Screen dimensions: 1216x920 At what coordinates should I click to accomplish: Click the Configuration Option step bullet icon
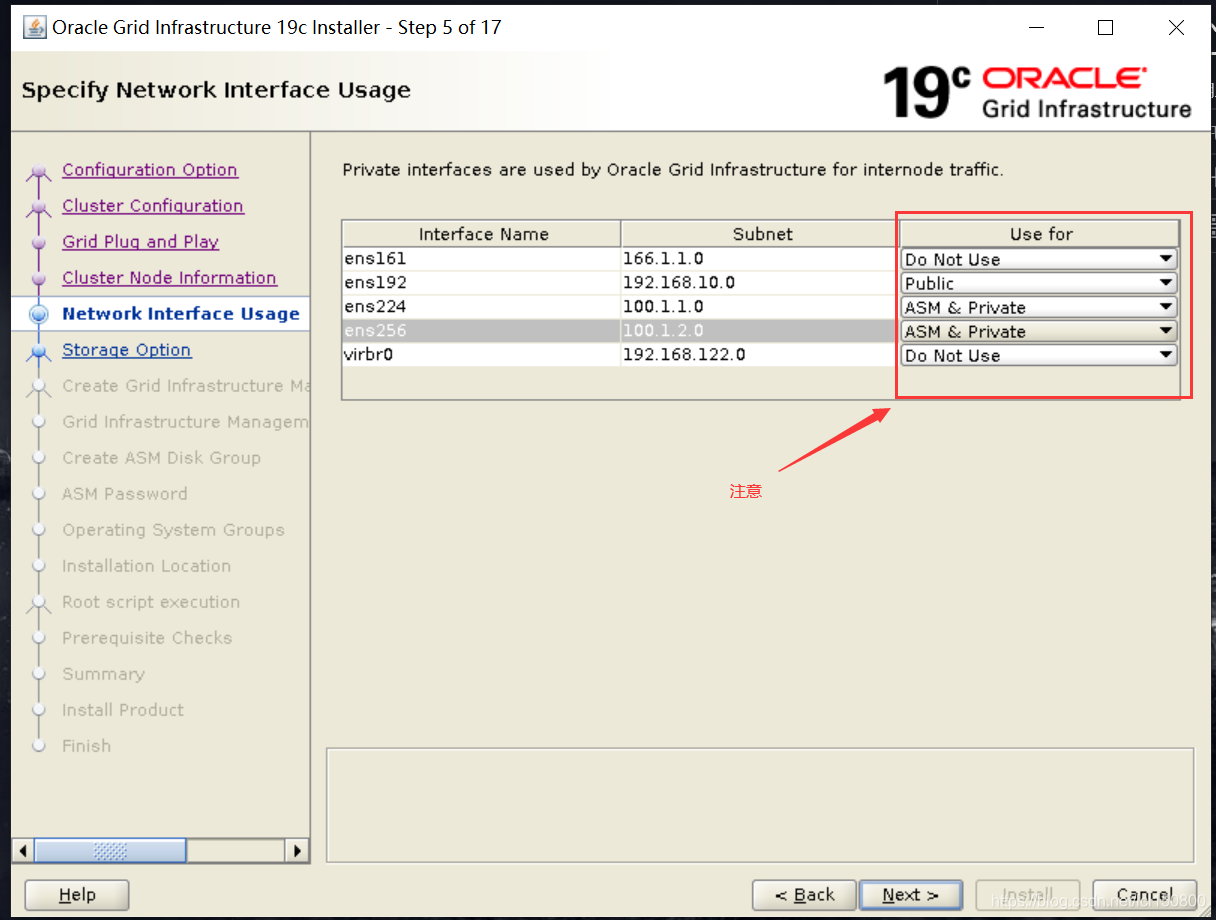pos(39,171)
